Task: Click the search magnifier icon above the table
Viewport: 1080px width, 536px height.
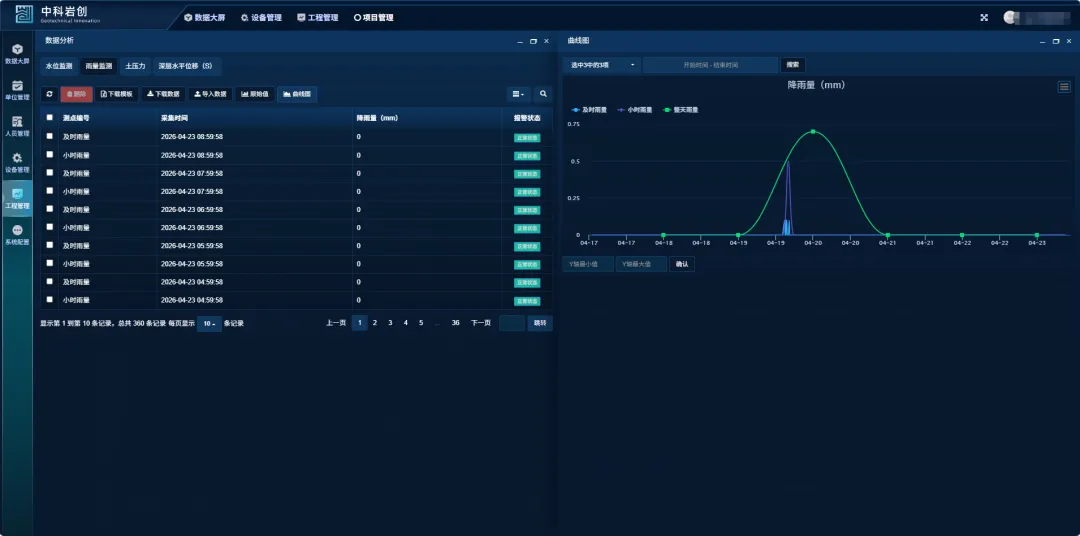Action: coord(543,94)
